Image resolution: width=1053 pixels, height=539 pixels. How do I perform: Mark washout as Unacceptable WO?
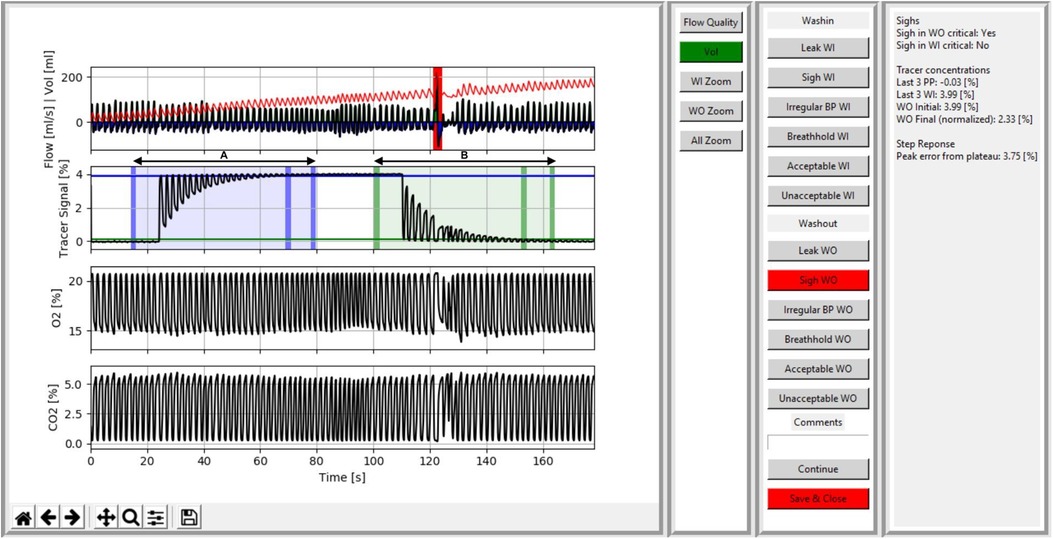(818, 398)
